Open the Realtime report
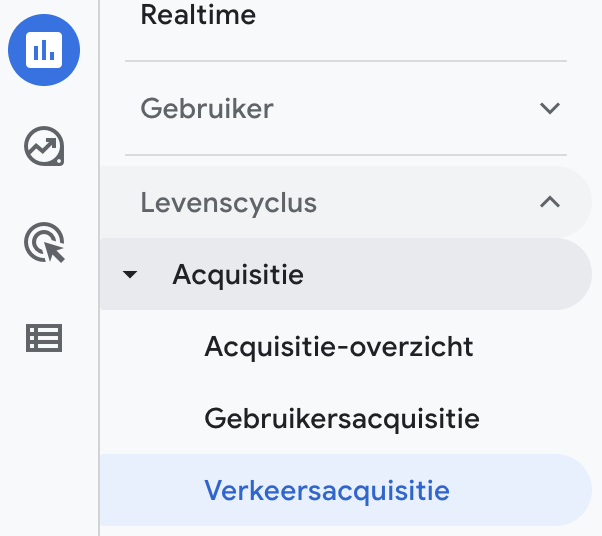Viewport: 602px width, 536px height. (x=198, y=15)
